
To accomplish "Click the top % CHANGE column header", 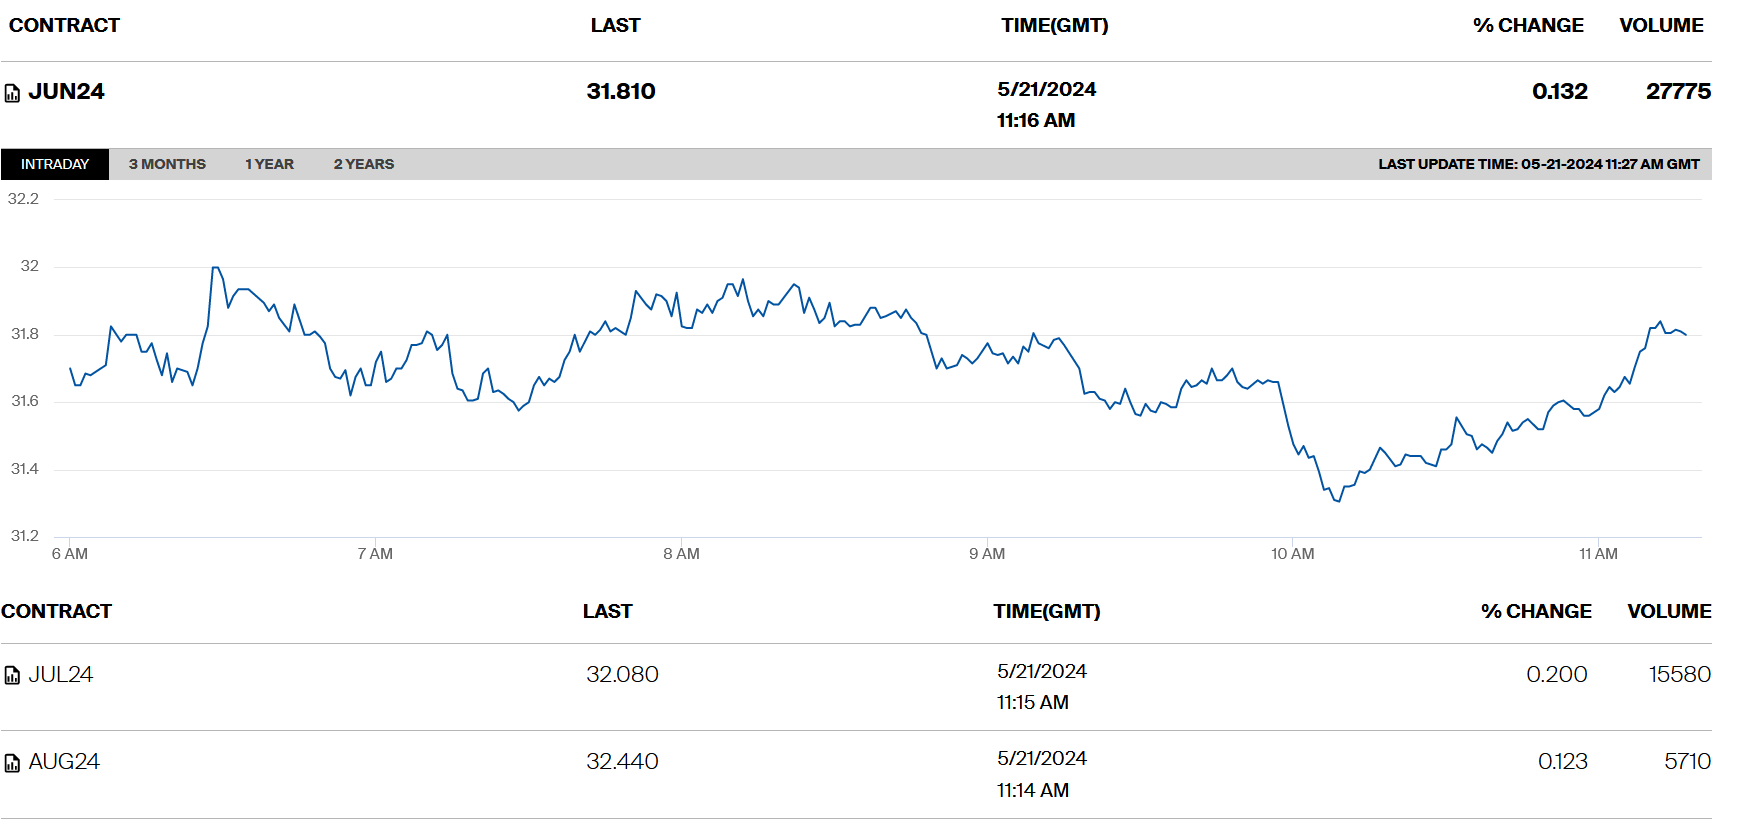I will [1528, 26].
